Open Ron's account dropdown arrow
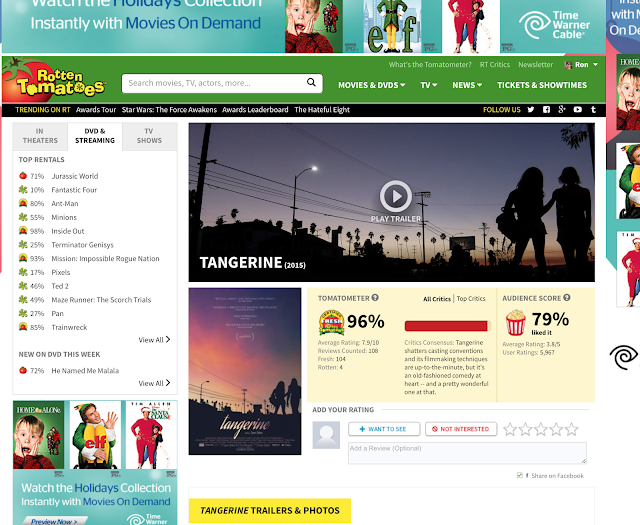 click(596, 65)
